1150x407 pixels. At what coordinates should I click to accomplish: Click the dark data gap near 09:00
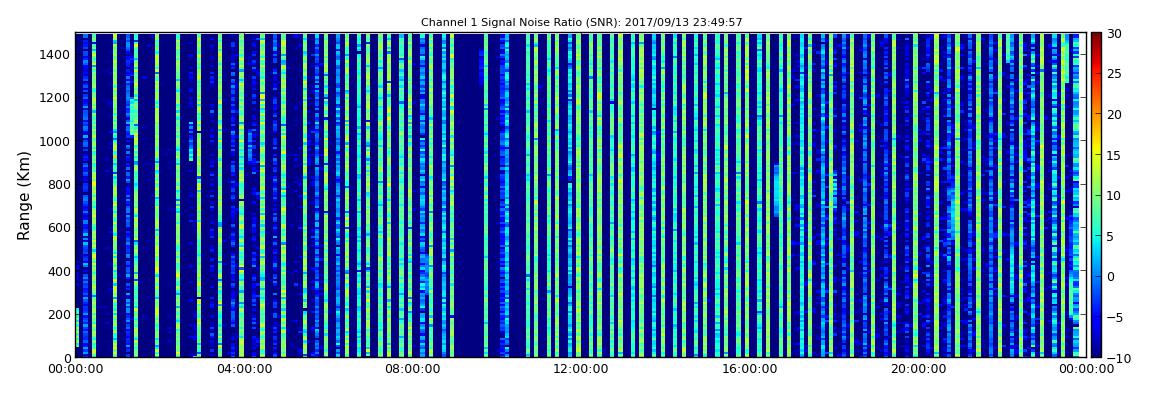tap(467, 195)
